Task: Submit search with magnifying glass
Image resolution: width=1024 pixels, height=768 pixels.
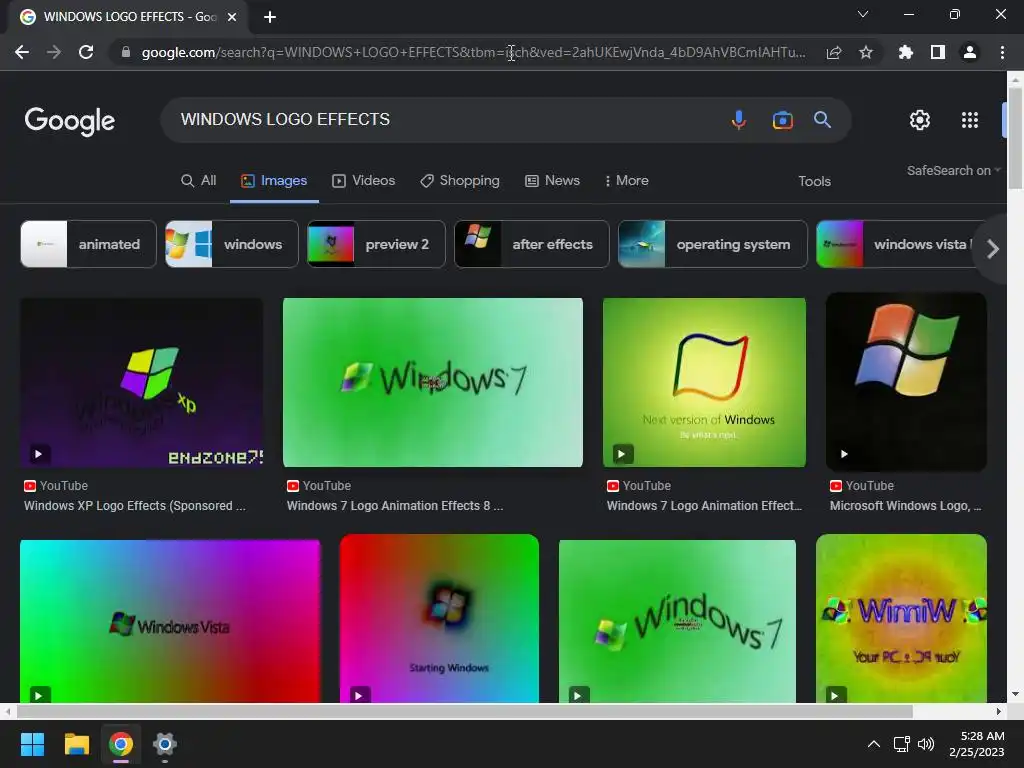Action: [x=822, y=120]
